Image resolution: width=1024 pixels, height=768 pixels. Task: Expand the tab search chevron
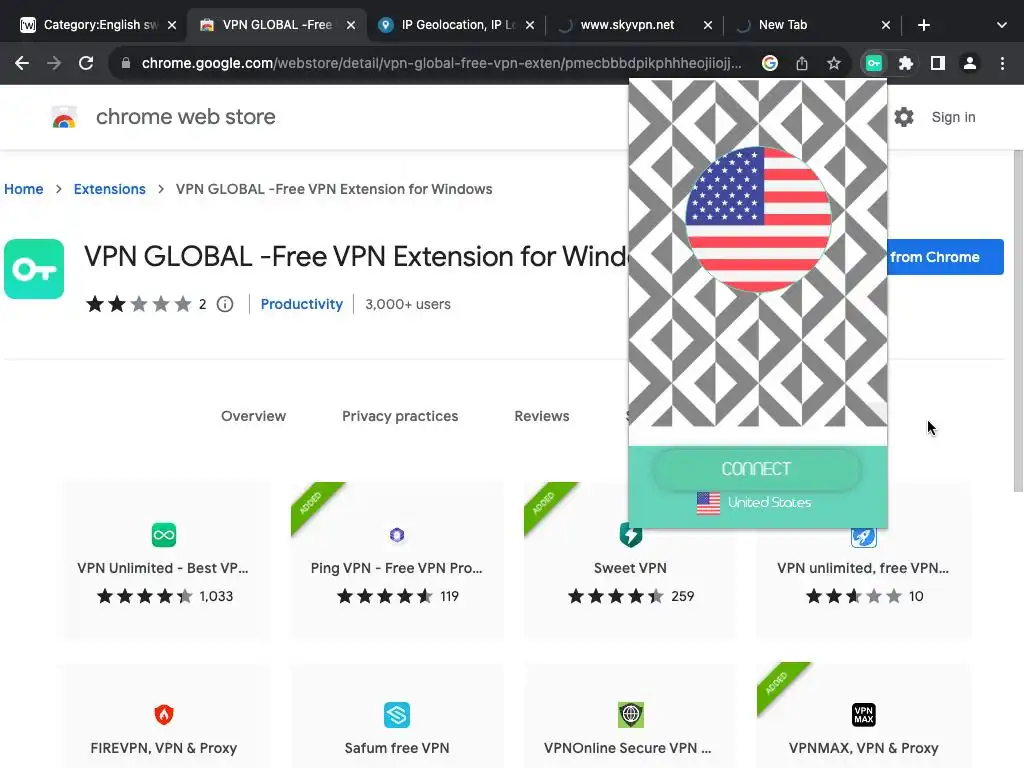click(1002, 25)
